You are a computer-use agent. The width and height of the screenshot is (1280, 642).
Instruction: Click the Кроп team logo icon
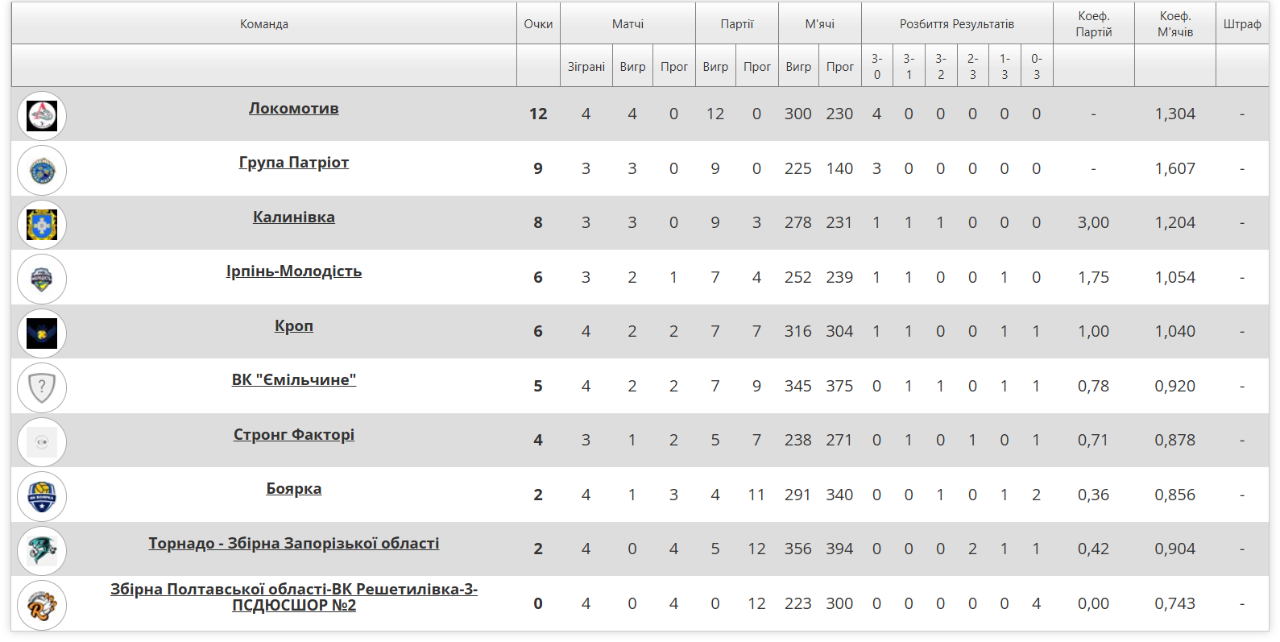pos(42,333)
